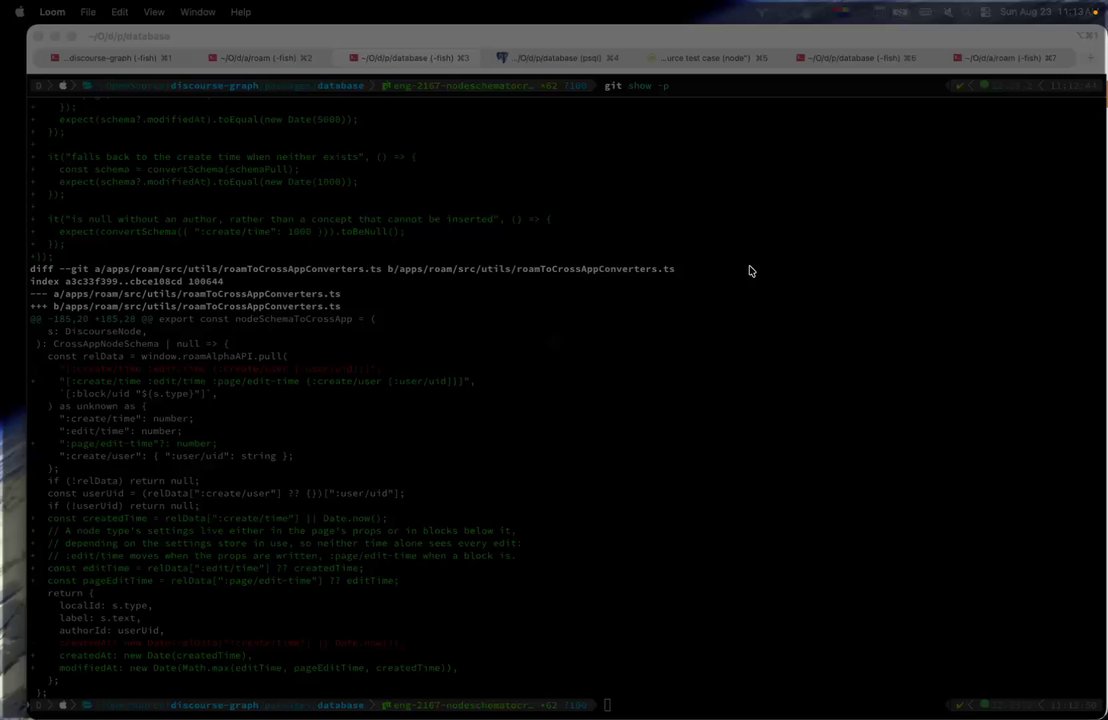This screenshot has width=1108, height=720.
Task: Add a new terminal tab with plus
Action: tap(1090, 58)
